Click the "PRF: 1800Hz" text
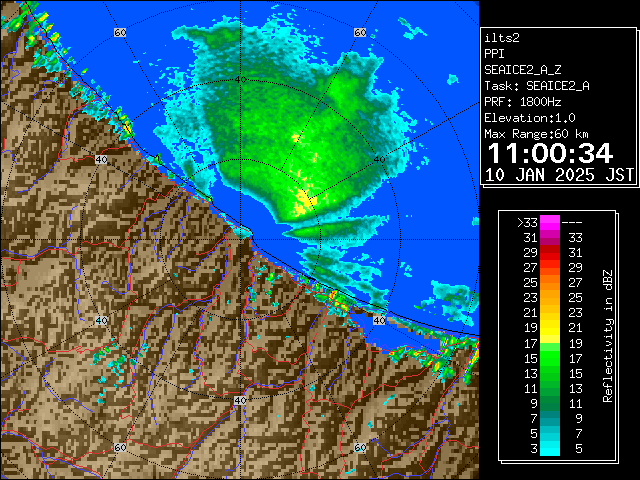640x480 pixels. [x=522, y=102]
